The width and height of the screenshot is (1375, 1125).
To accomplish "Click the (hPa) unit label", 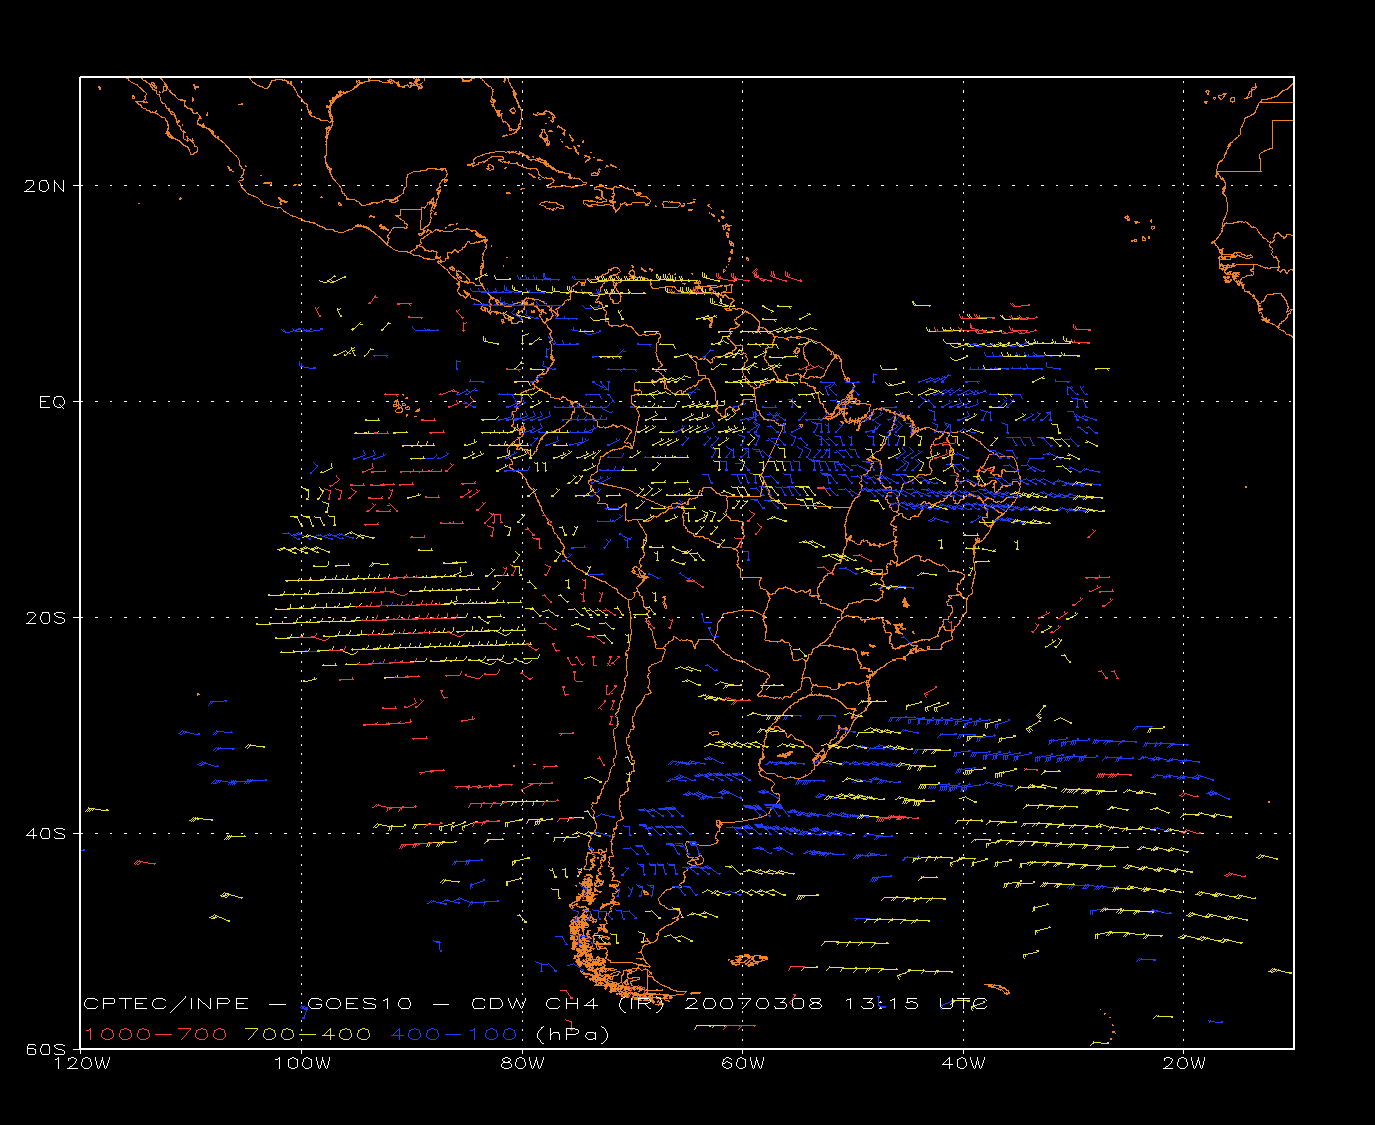I will [x=573, y=1034].
